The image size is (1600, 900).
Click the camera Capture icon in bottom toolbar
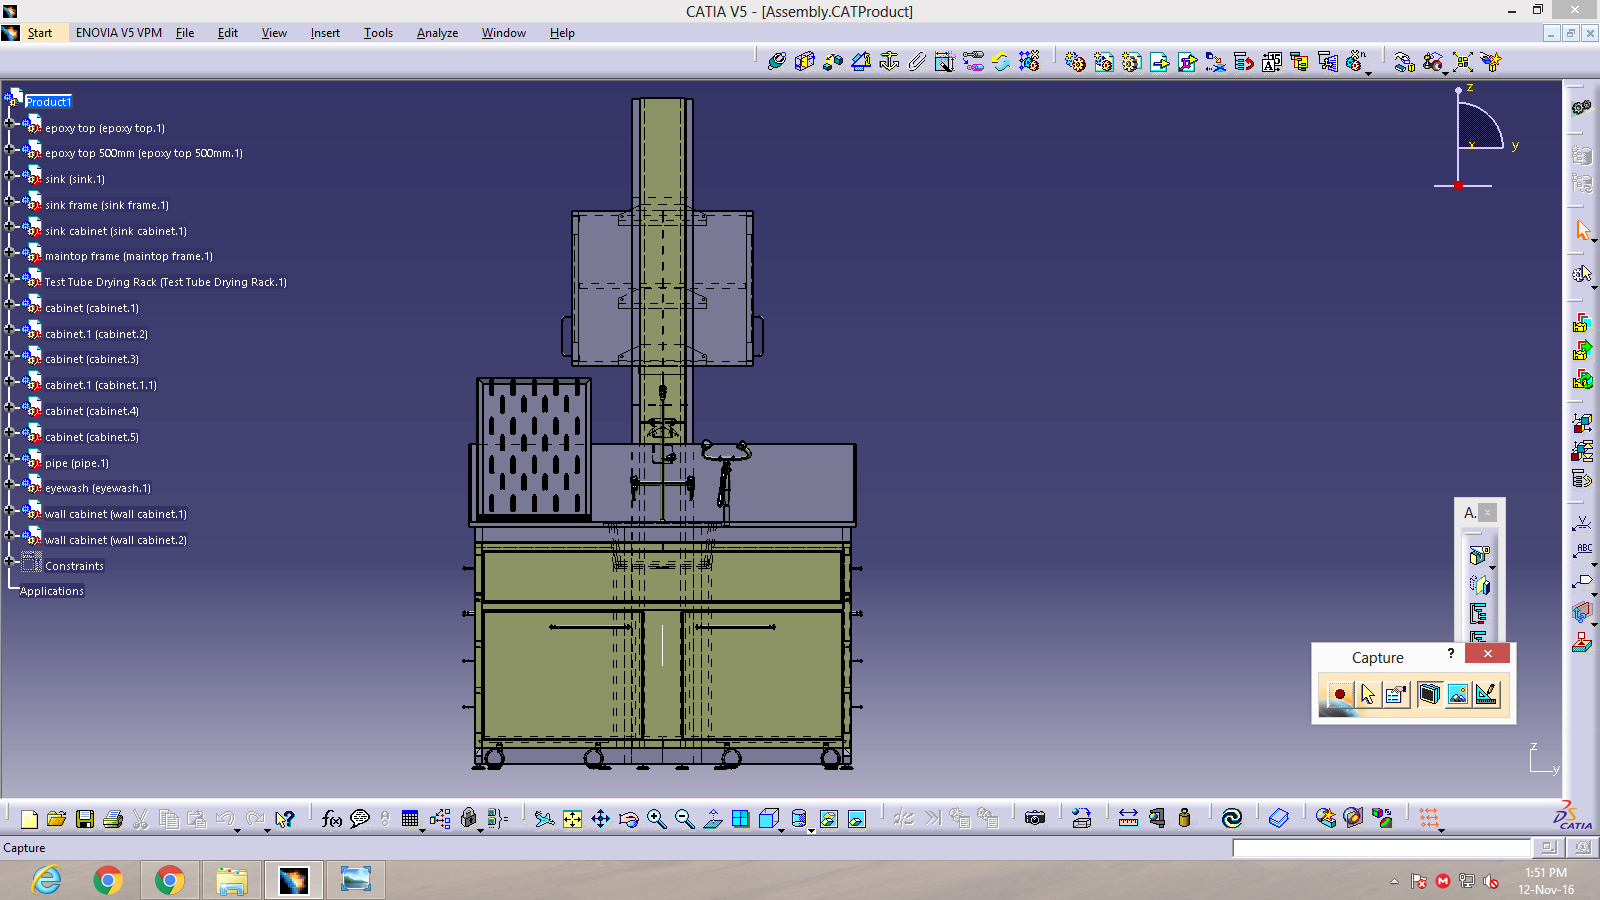click(x=1035, y=818)
